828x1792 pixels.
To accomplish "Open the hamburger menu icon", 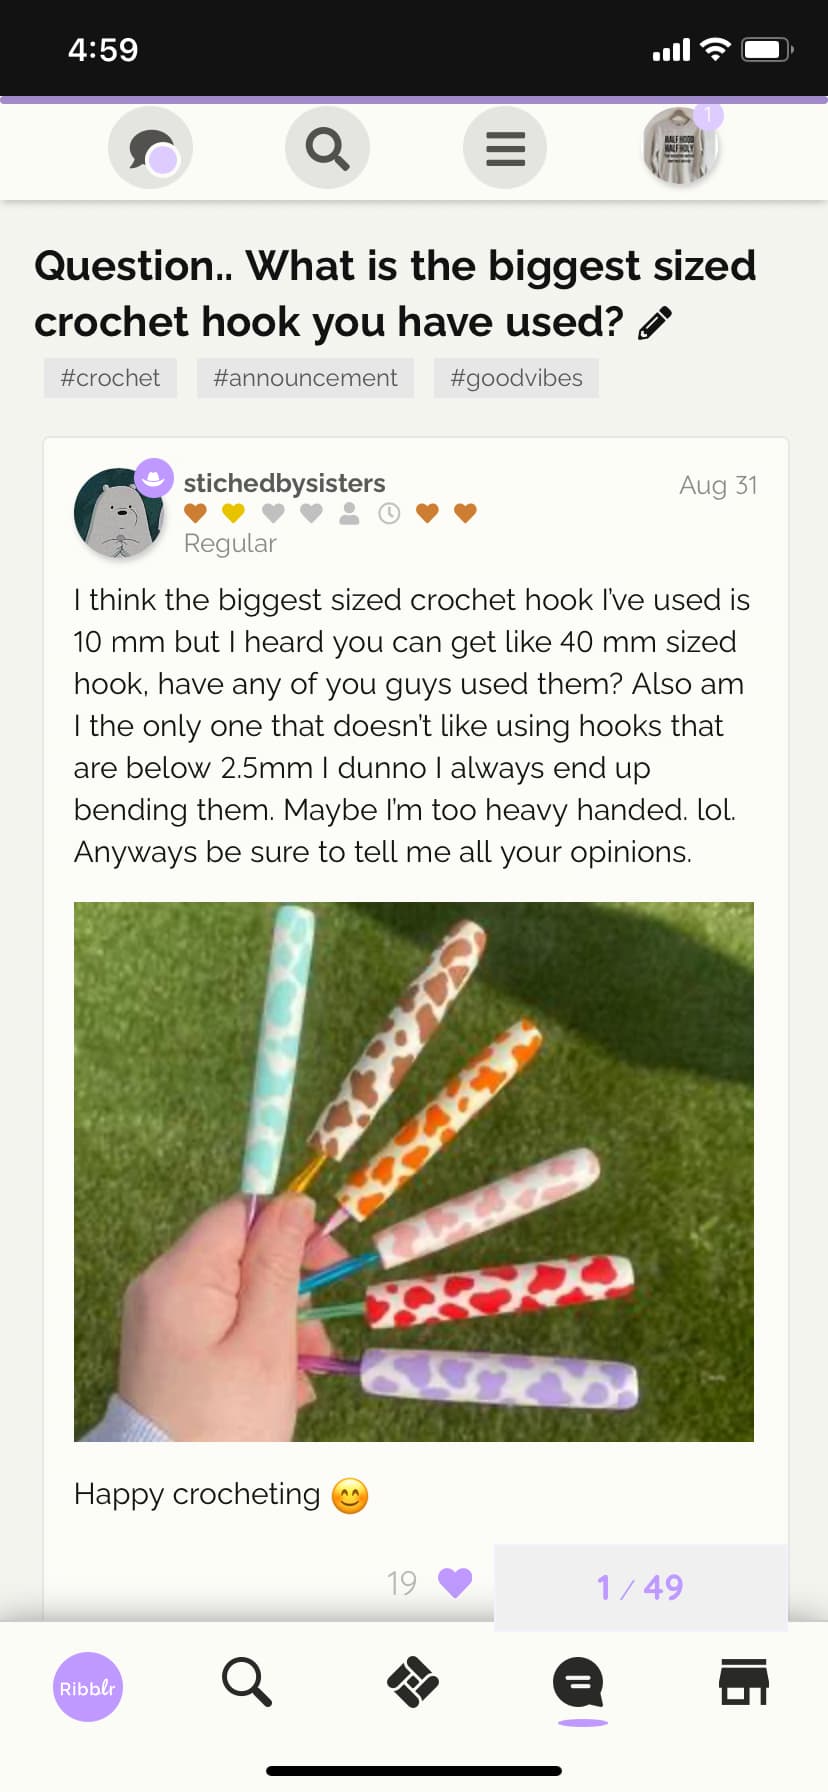I will pos(505,148).
